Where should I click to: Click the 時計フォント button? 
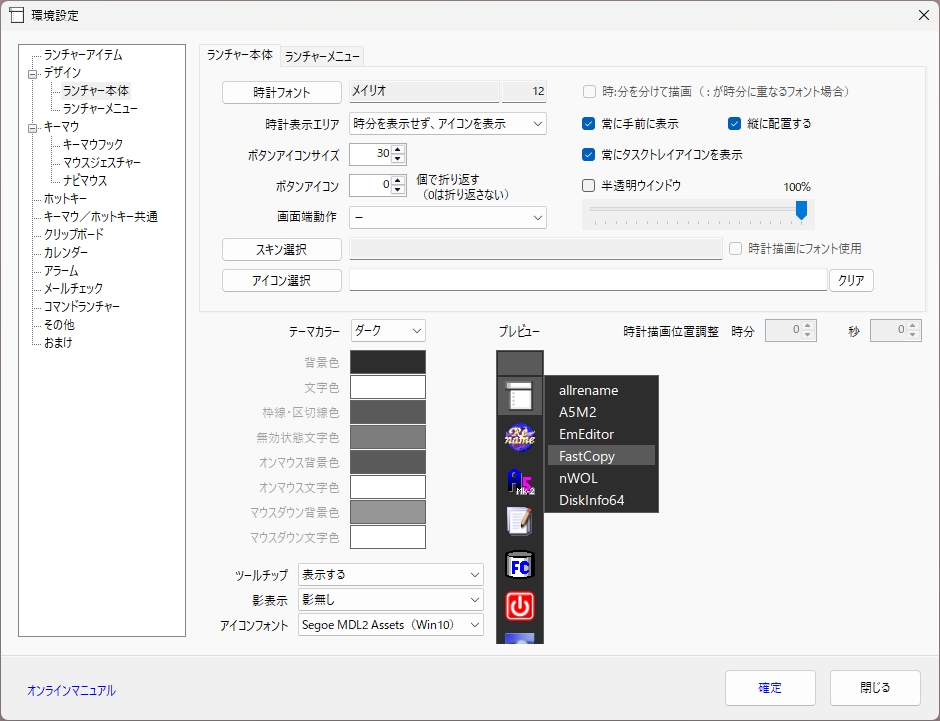[x=282, y=92]
